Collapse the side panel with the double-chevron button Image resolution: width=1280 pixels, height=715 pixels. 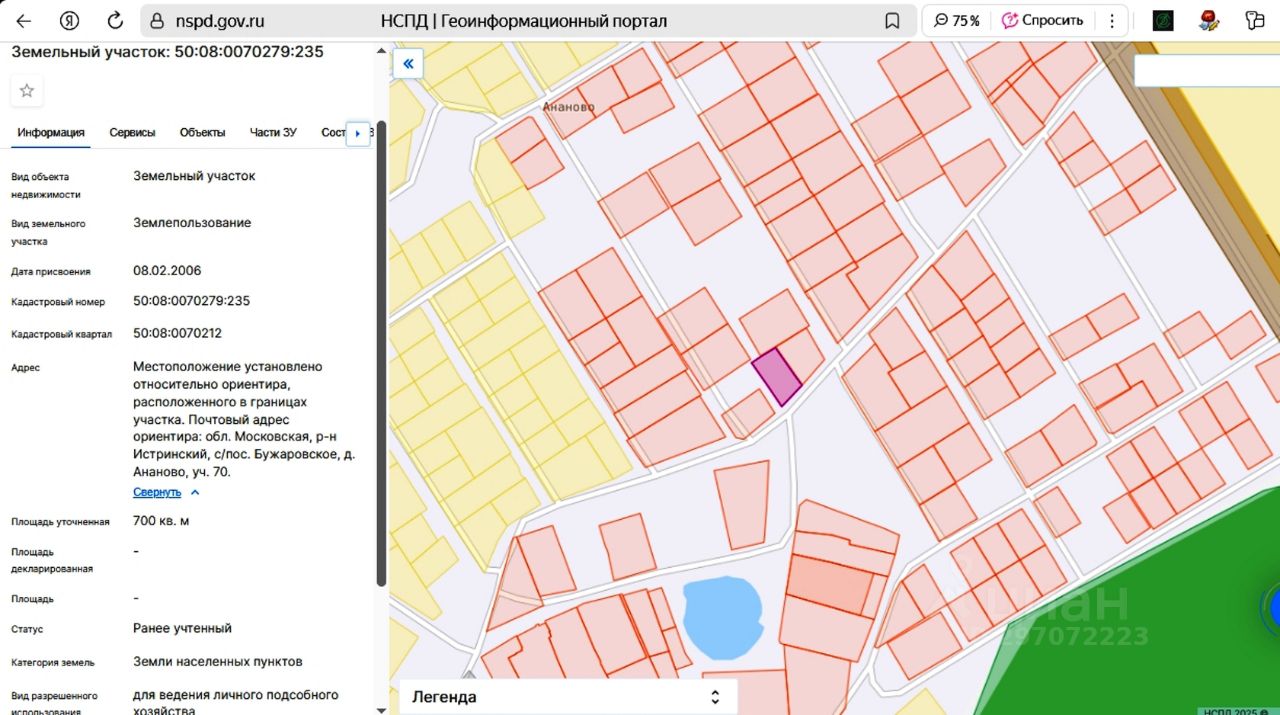(x=408, y=64)
